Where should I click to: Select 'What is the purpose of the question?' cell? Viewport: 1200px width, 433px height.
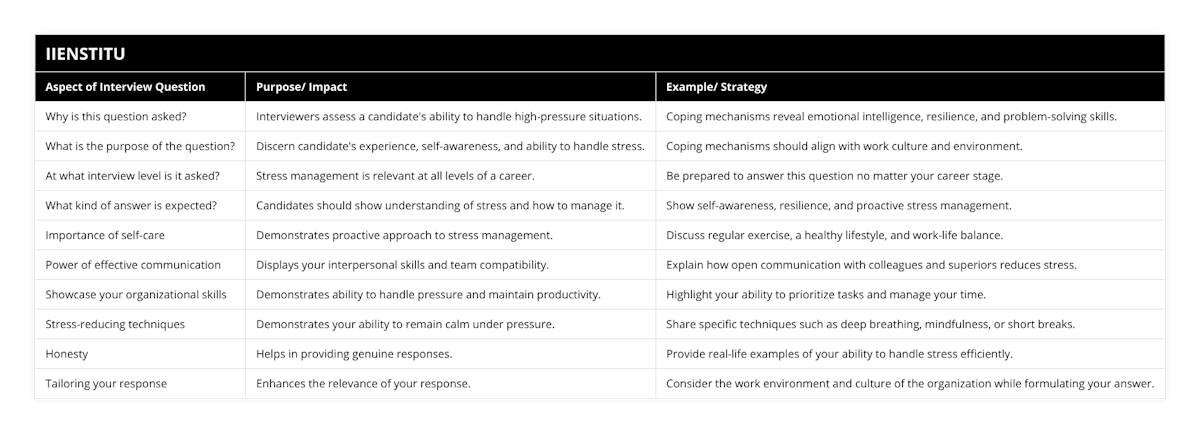click(x=140, y=146)
